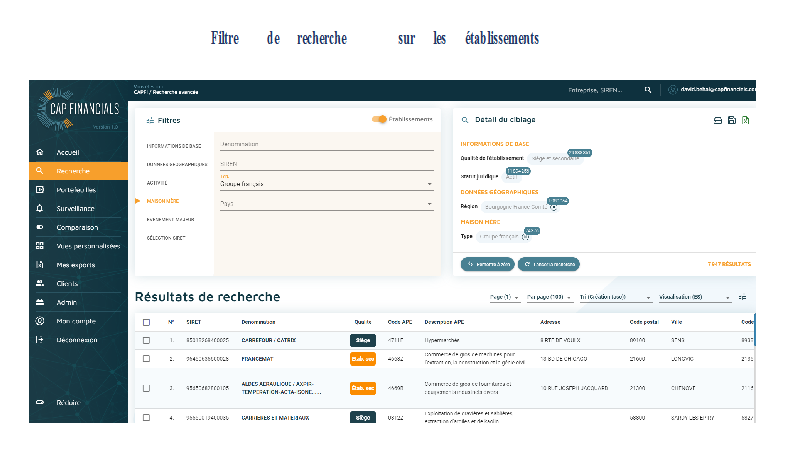This screenshot has height=450, width=800.
Task: Open Surveillance bell icon
Action: click(x=40, y=208)
